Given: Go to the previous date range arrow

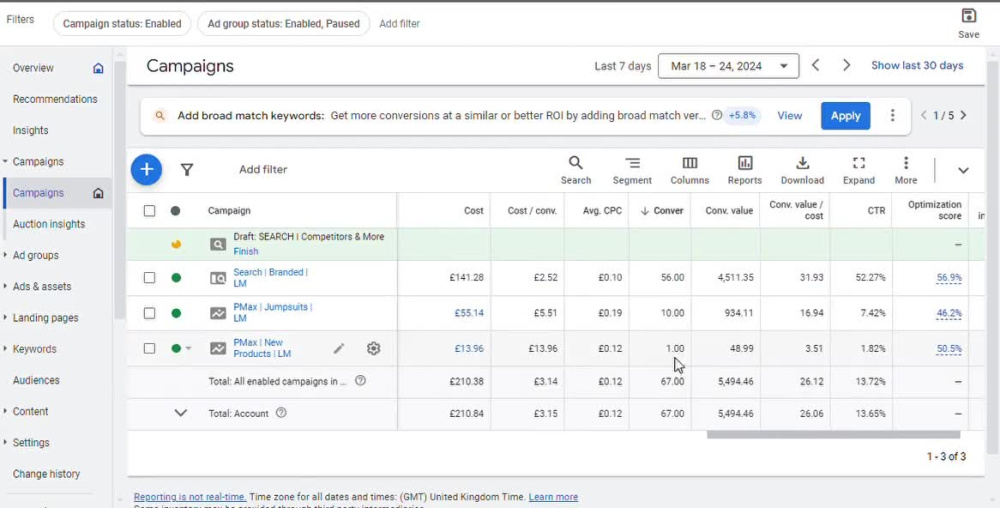Looking at the screenshot, I should 815,65.
